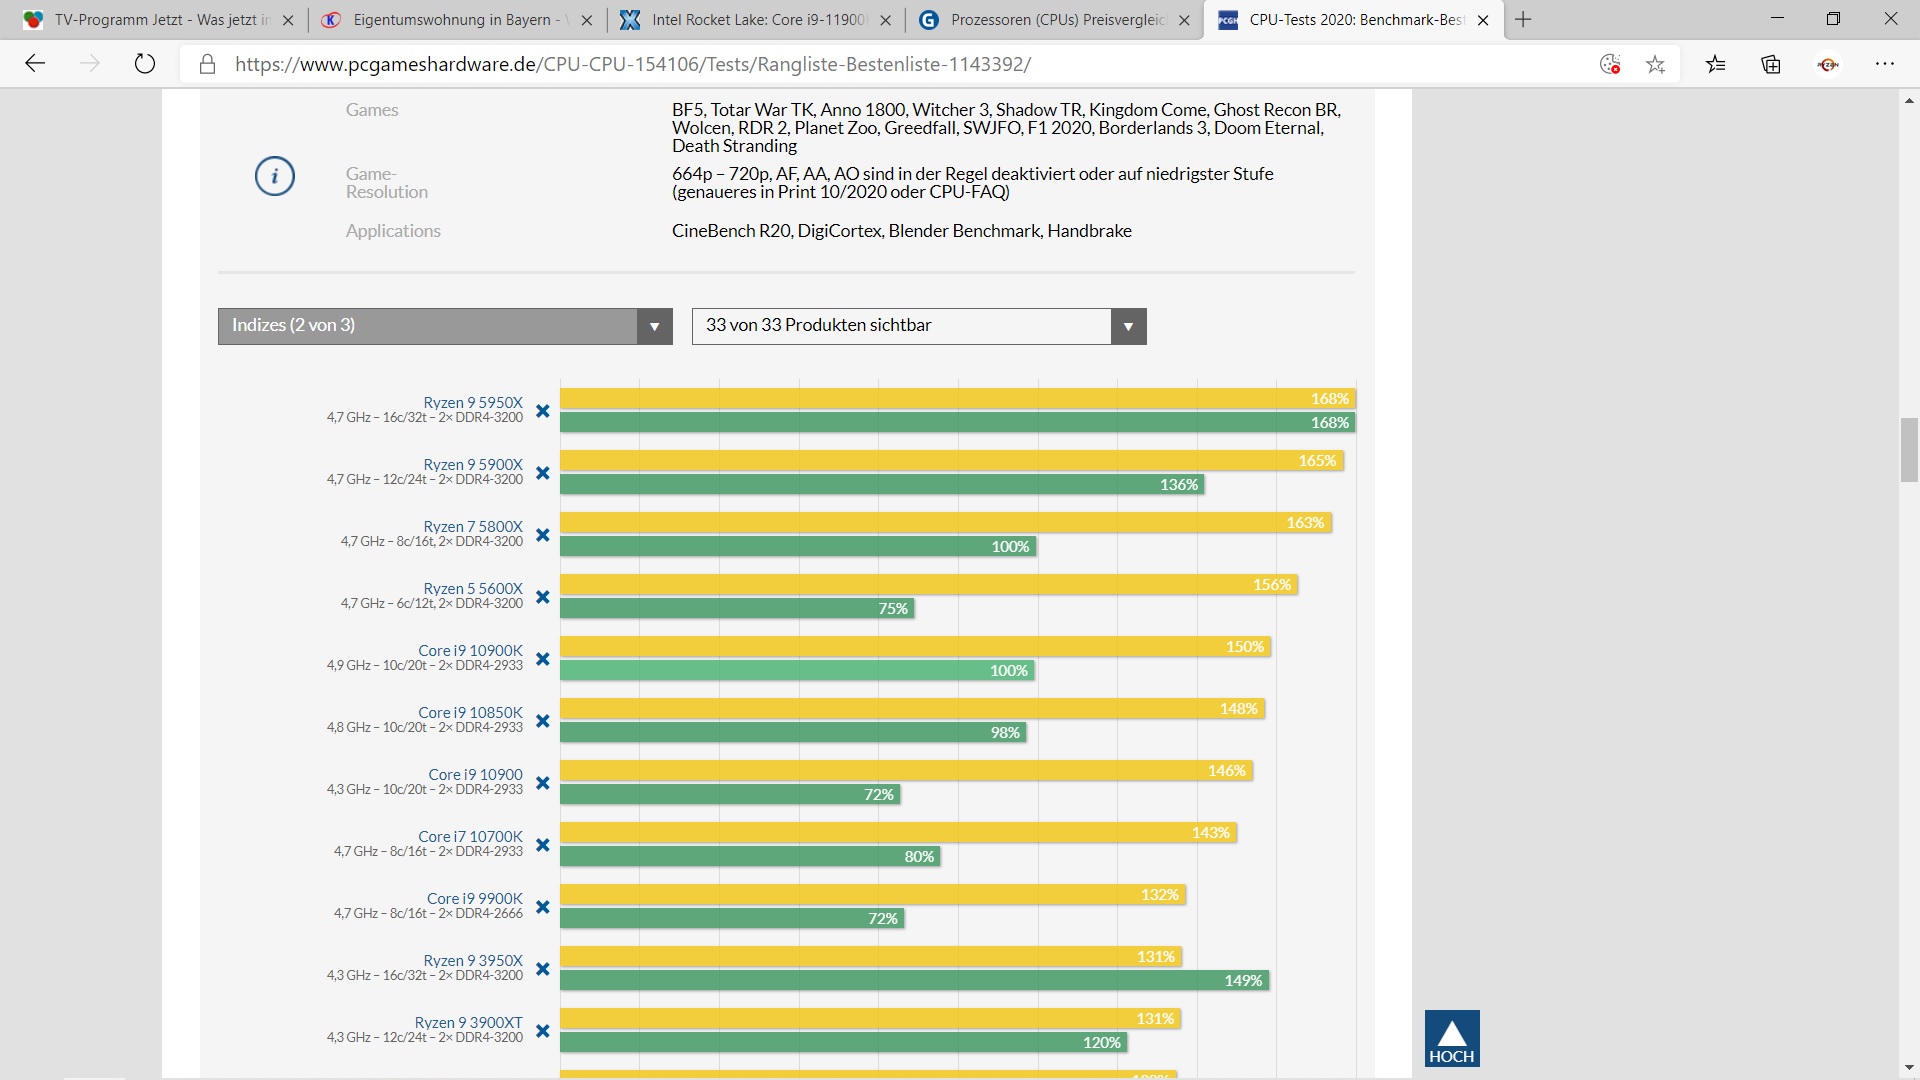Click Ryzen 9 5900X yellow 165% bar
This screenshot has height=1080, width=1920.
(950, 461)
